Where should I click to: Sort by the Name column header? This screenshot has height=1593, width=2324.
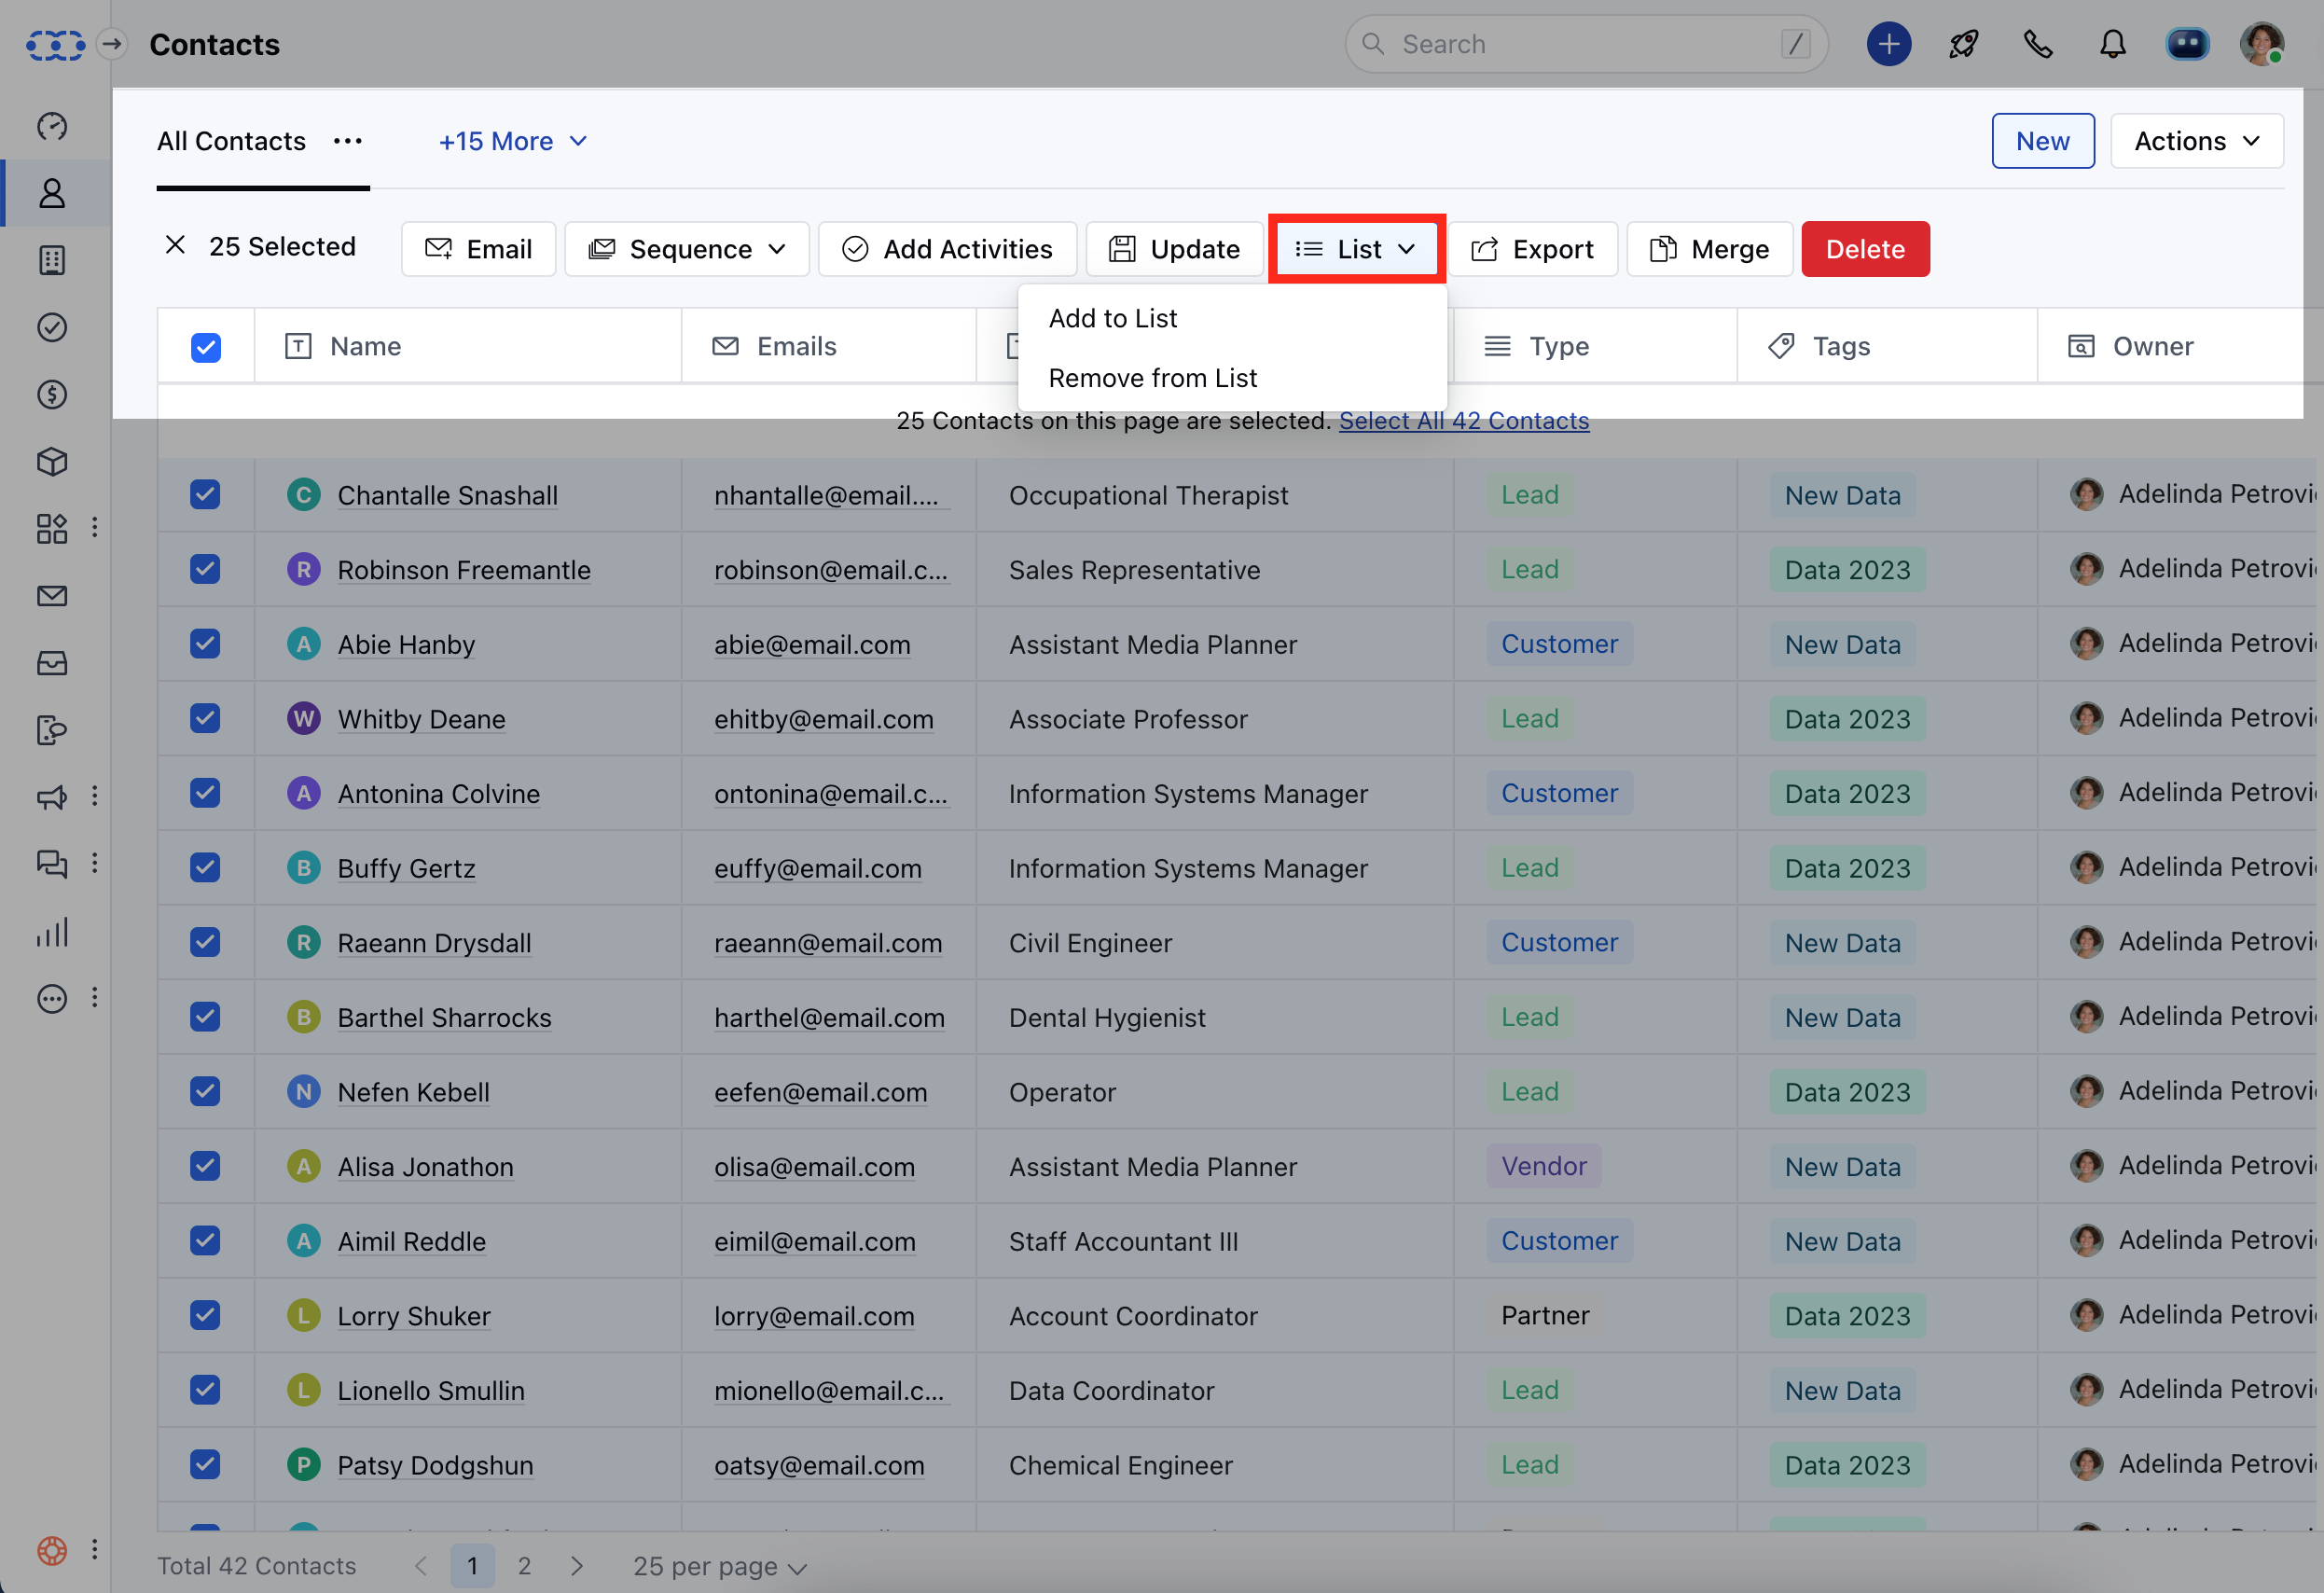click(468, 346)
